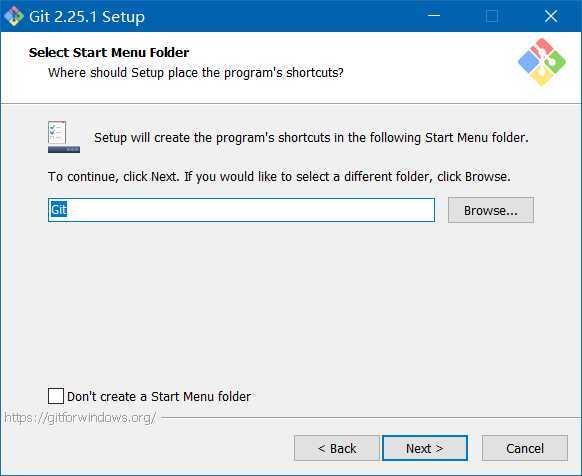The image size is (582, 476).
Task: Click the Start Menu folder shortcuts icon
Action: pyautogui.click(x=63, y=137)
